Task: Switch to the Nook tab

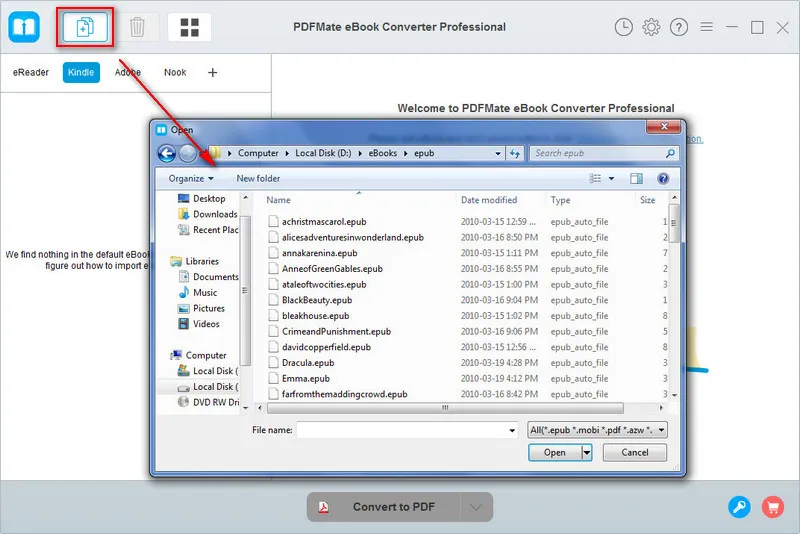Action: [175, 72]
